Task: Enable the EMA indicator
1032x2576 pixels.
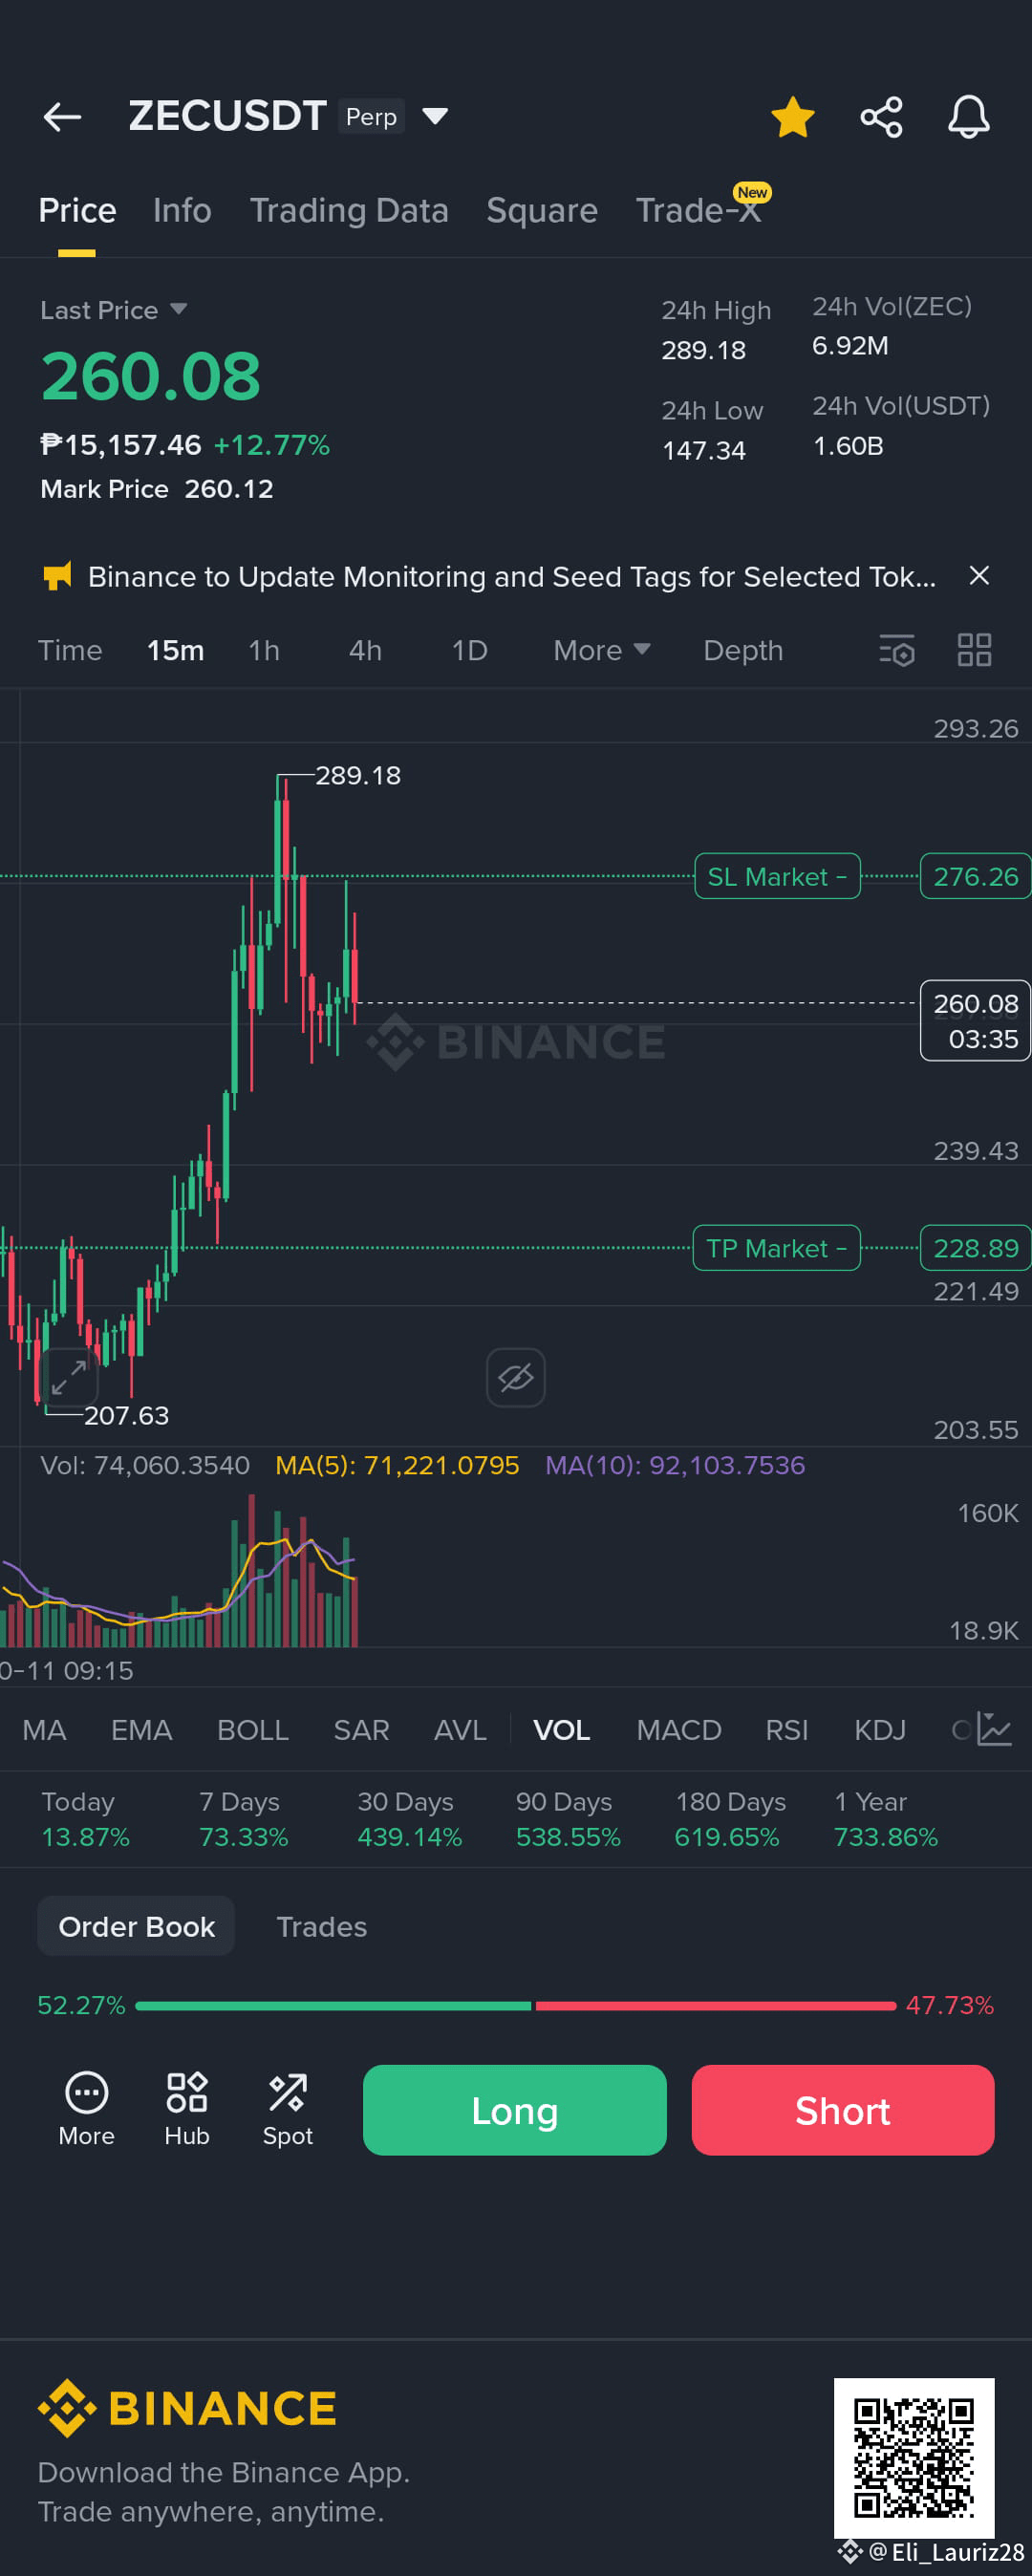Action: [141, 1730]
